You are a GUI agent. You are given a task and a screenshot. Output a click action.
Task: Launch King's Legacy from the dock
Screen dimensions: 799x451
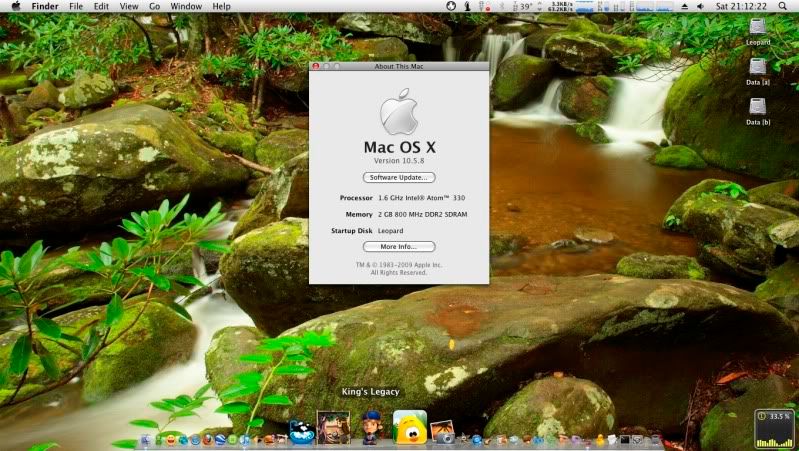coord(333,427)
